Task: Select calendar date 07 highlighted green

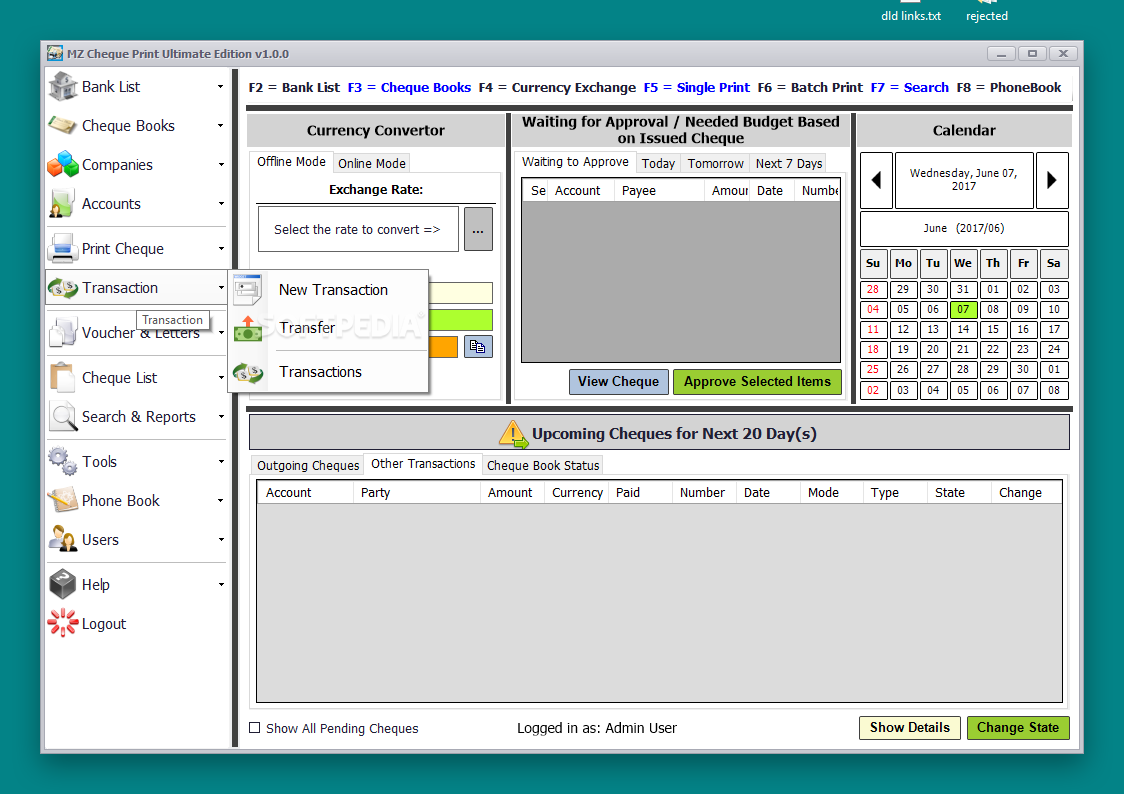Action: point(963,310)
